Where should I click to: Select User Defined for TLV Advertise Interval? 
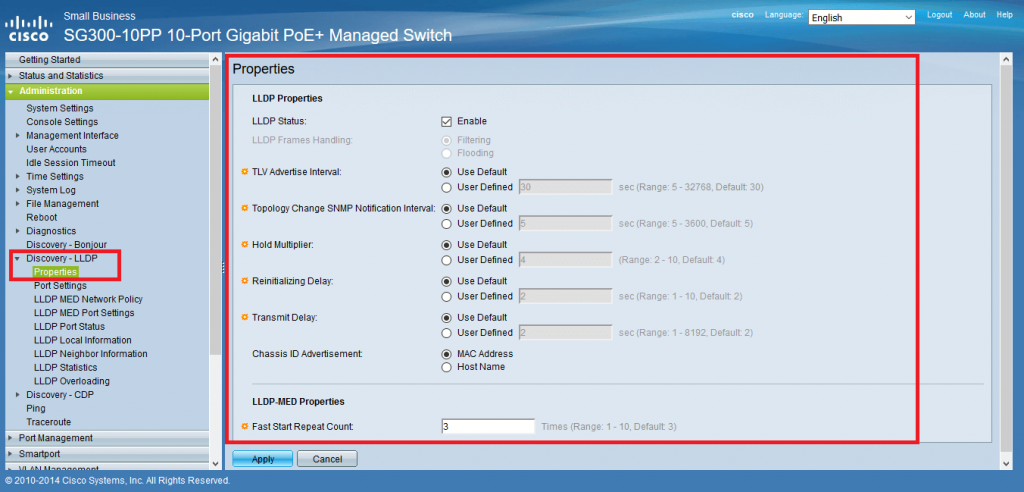coord(447,188)
